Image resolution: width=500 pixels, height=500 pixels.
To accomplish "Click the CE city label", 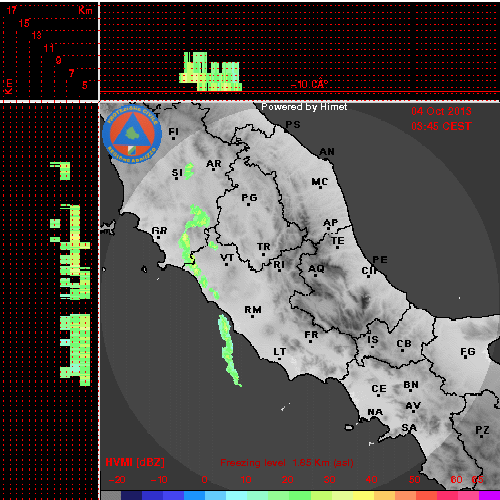I will [379, 389].
